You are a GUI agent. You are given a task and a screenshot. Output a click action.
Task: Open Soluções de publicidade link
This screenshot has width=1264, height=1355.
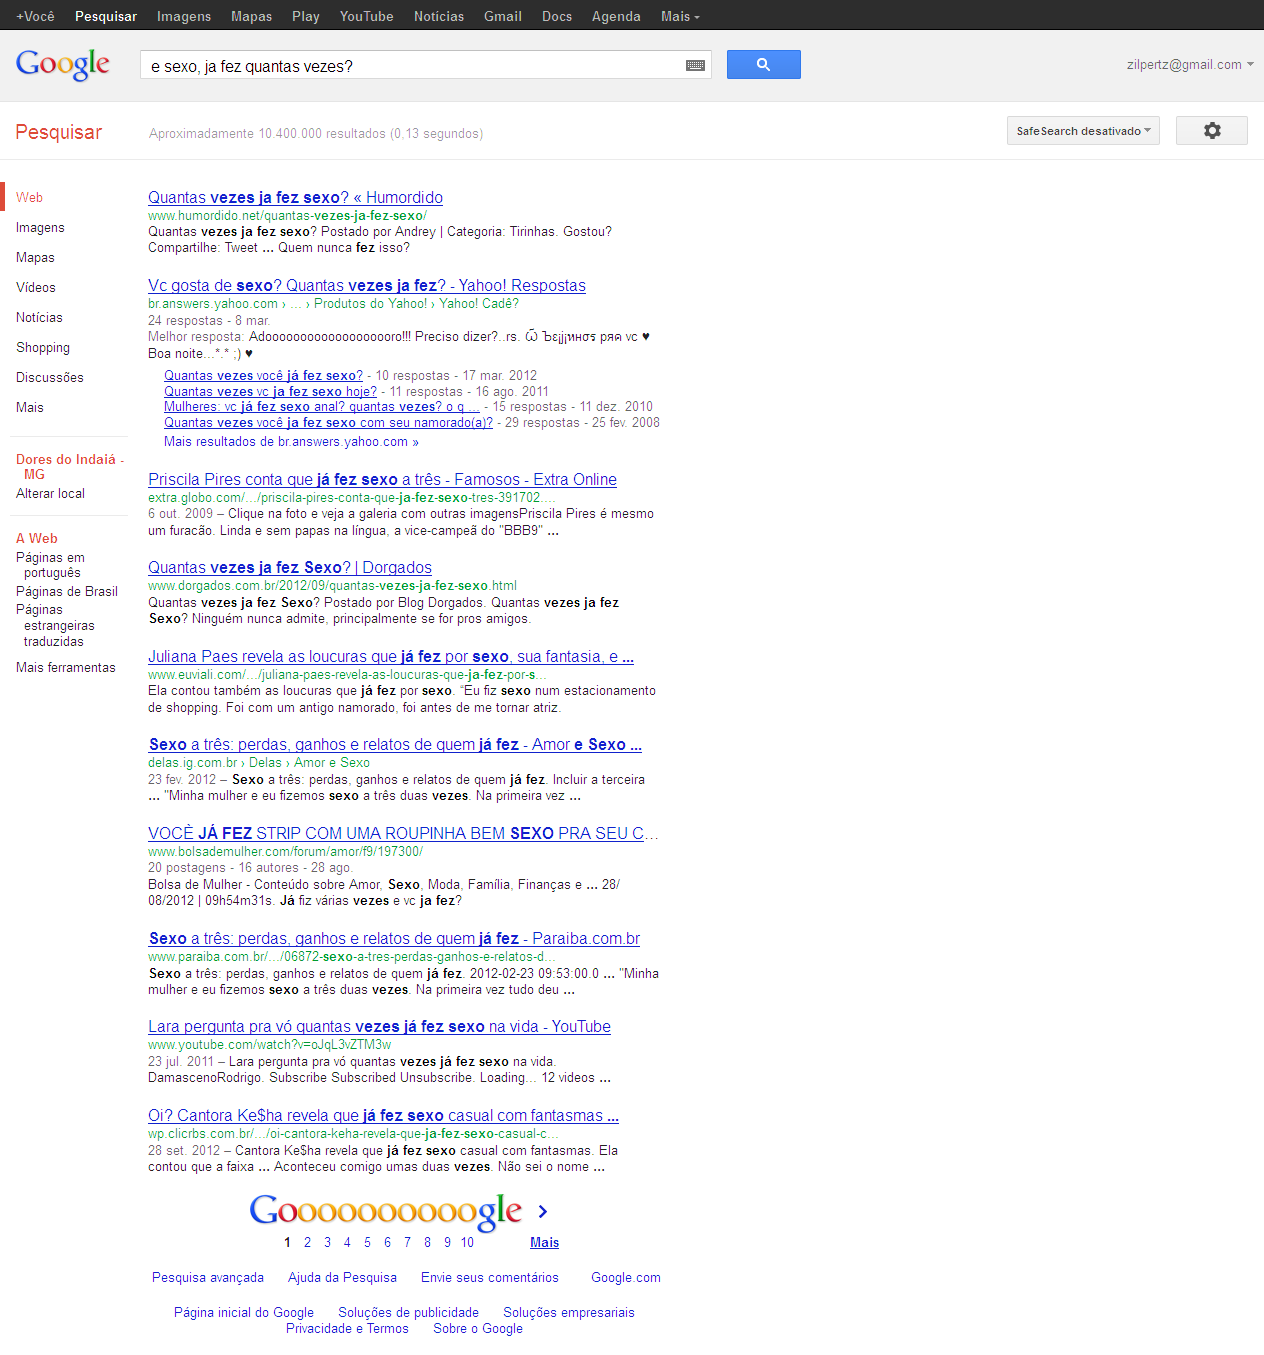coord(408,1312)
